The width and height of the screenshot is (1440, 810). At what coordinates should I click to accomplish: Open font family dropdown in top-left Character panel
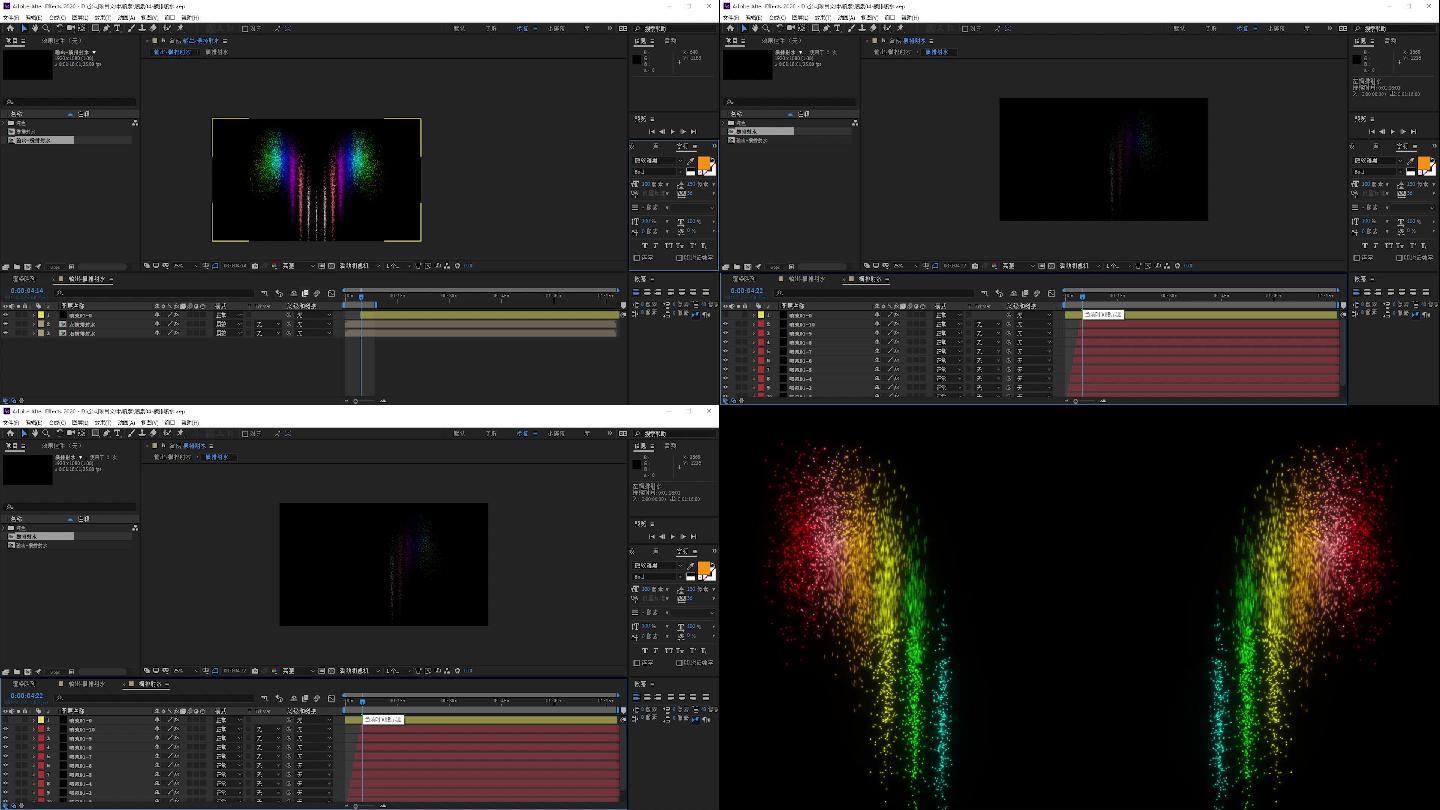tap(658, 160)
